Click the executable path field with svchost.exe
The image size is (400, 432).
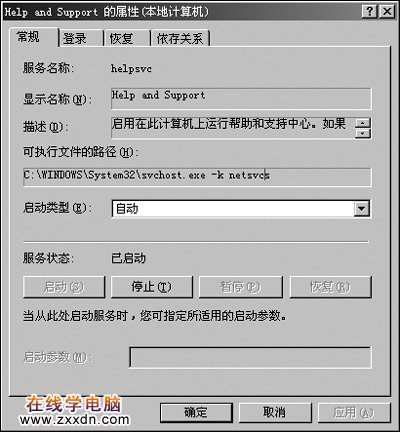(x=197, y=177)
